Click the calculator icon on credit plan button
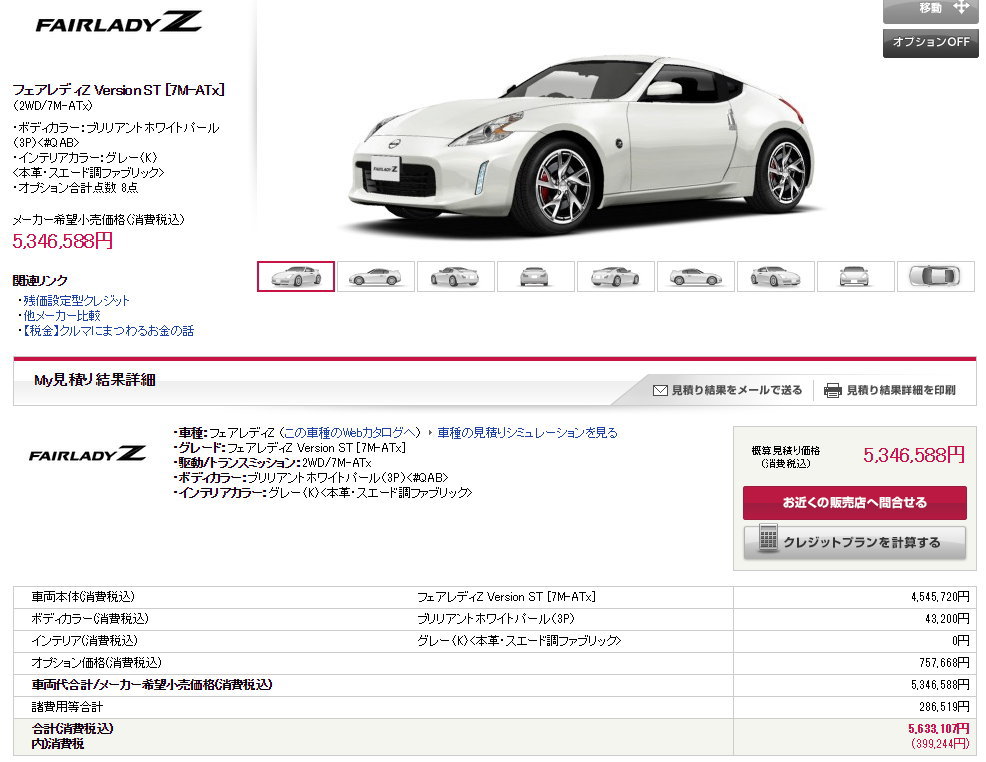986x762 pixels. [x=768, y=538]
